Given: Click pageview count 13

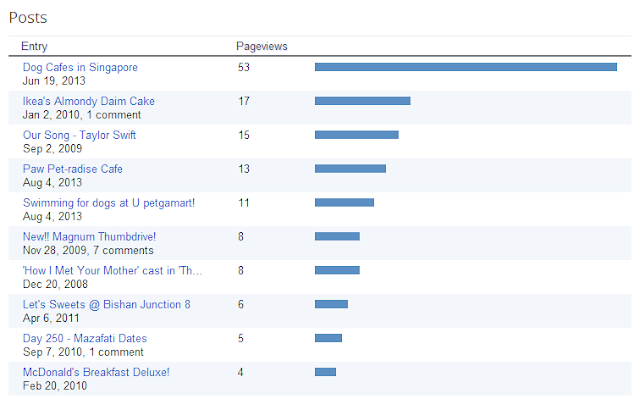Looking at the screenshot, I should pos(244,169).
